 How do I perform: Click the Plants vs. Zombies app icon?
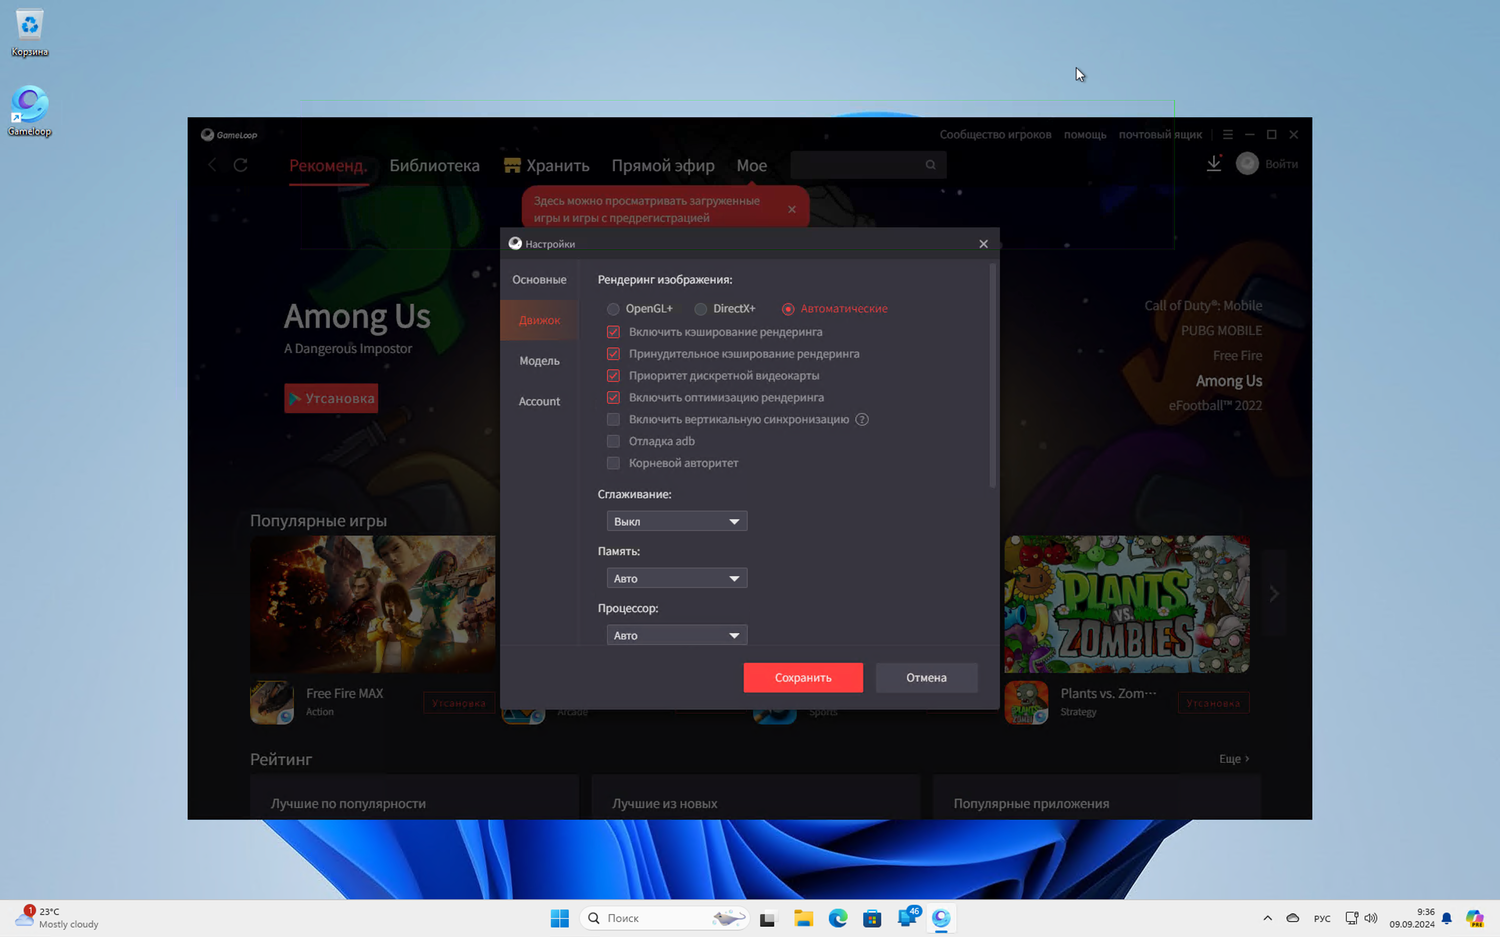[x=1026, y=702]
